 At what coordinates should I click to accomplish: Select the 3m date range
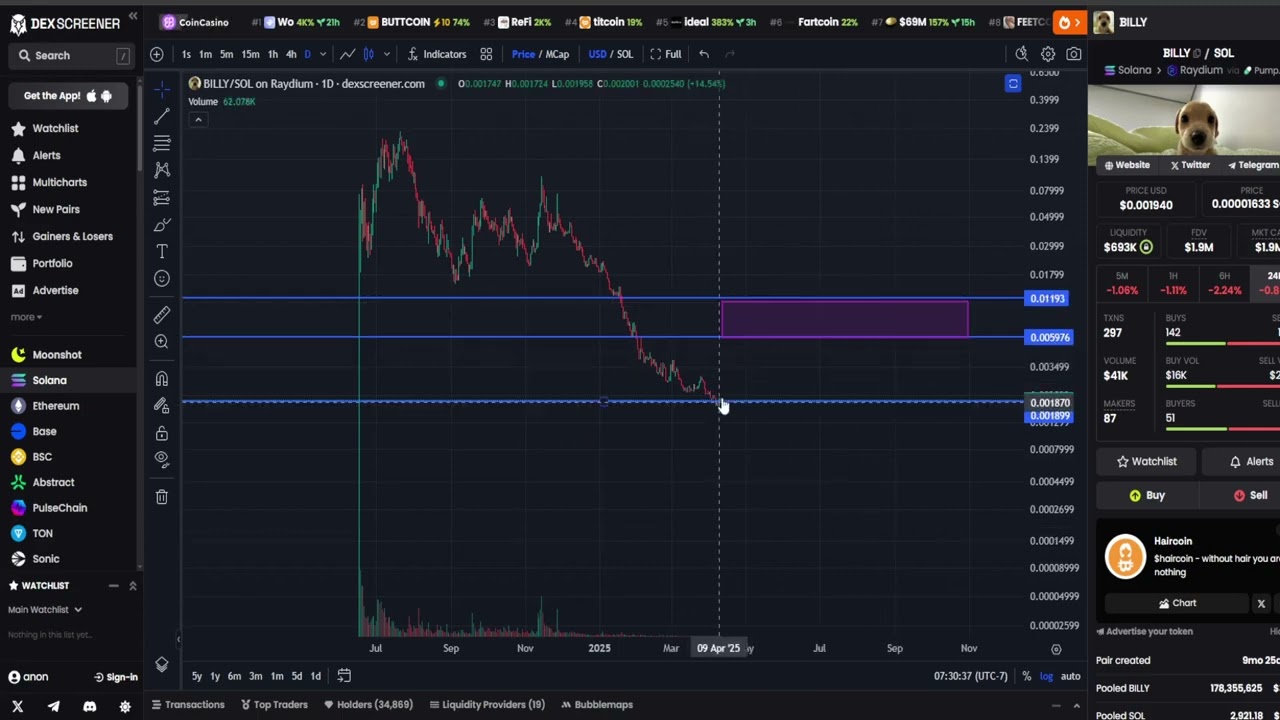(x=256, y=676)
